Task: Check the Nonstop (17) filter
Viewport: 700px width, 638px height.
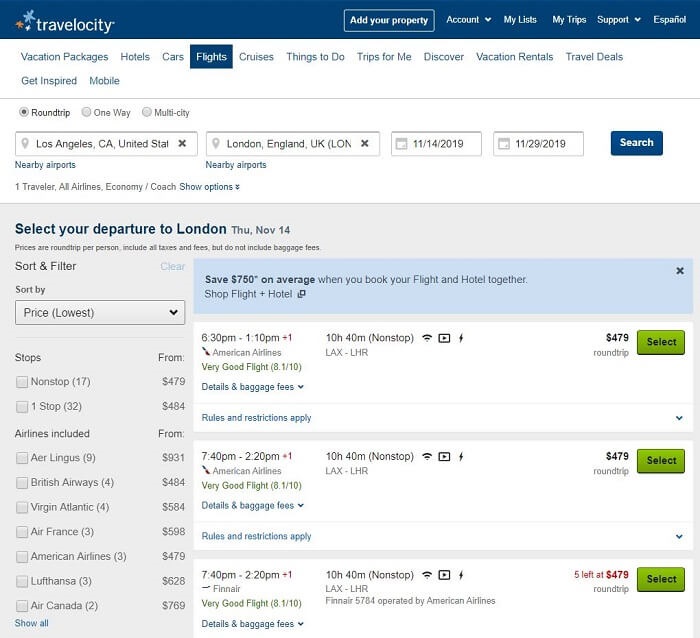Action: coord(22,382)
